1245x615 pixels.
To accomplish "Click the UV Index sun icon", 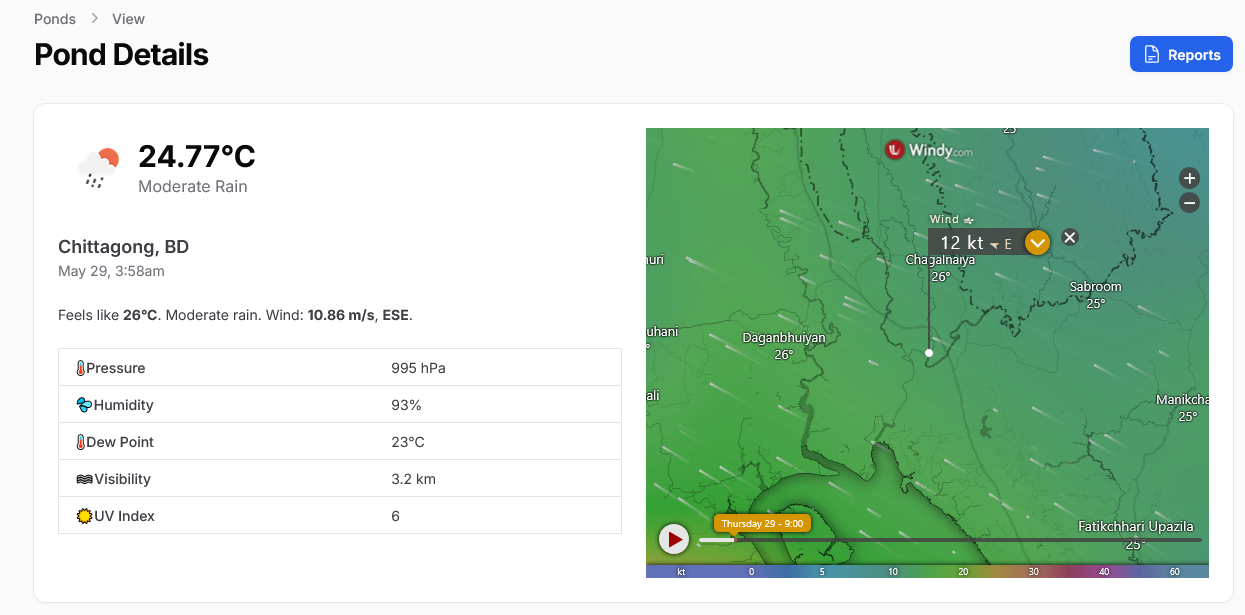I will [84, 516].
